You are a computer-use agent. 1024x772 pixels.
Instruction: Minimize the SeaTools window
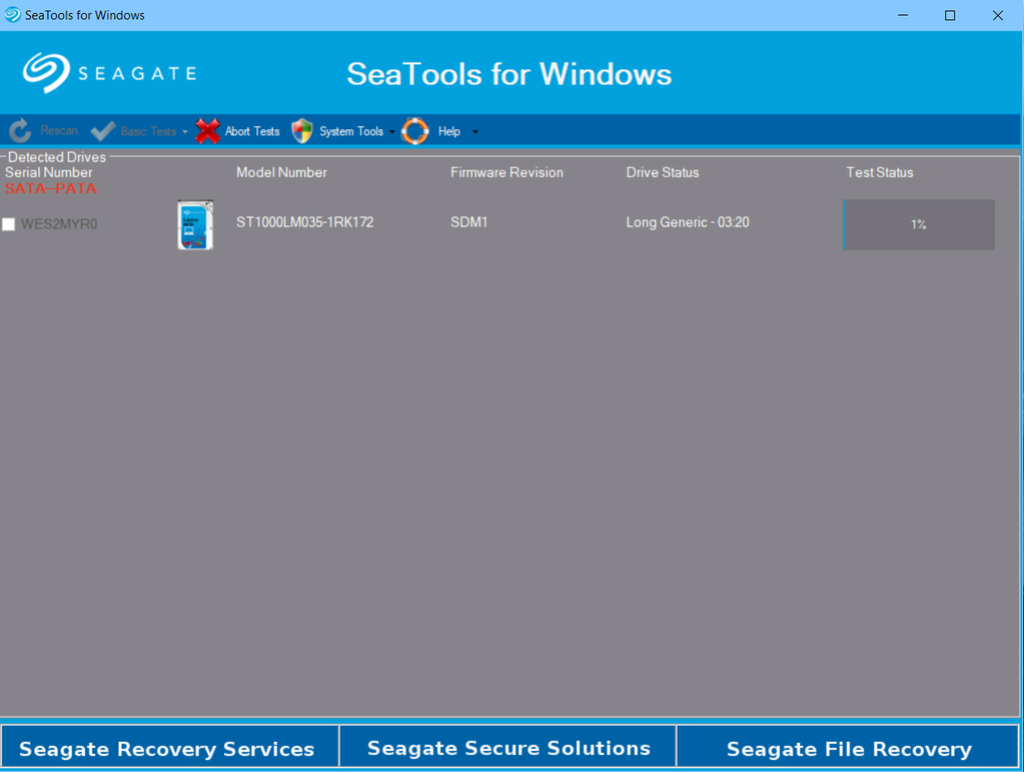pos(903,15)
